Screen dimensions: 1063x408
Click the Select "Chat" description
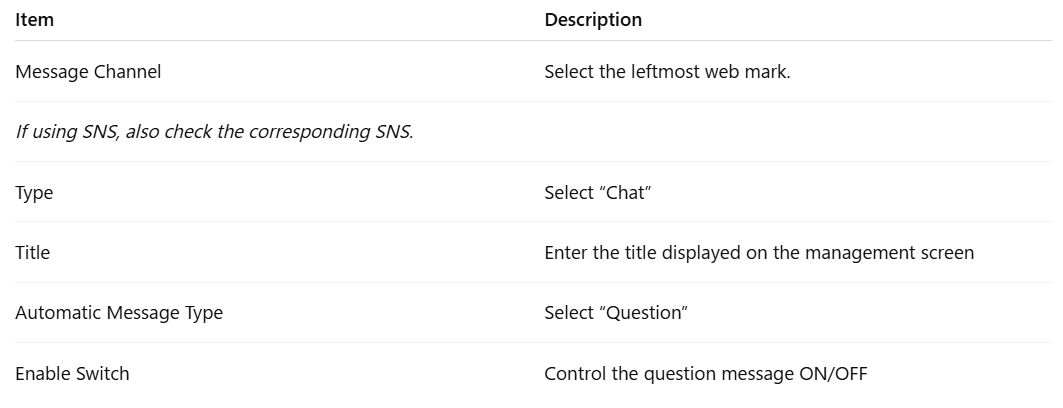[x=597, y=192]
